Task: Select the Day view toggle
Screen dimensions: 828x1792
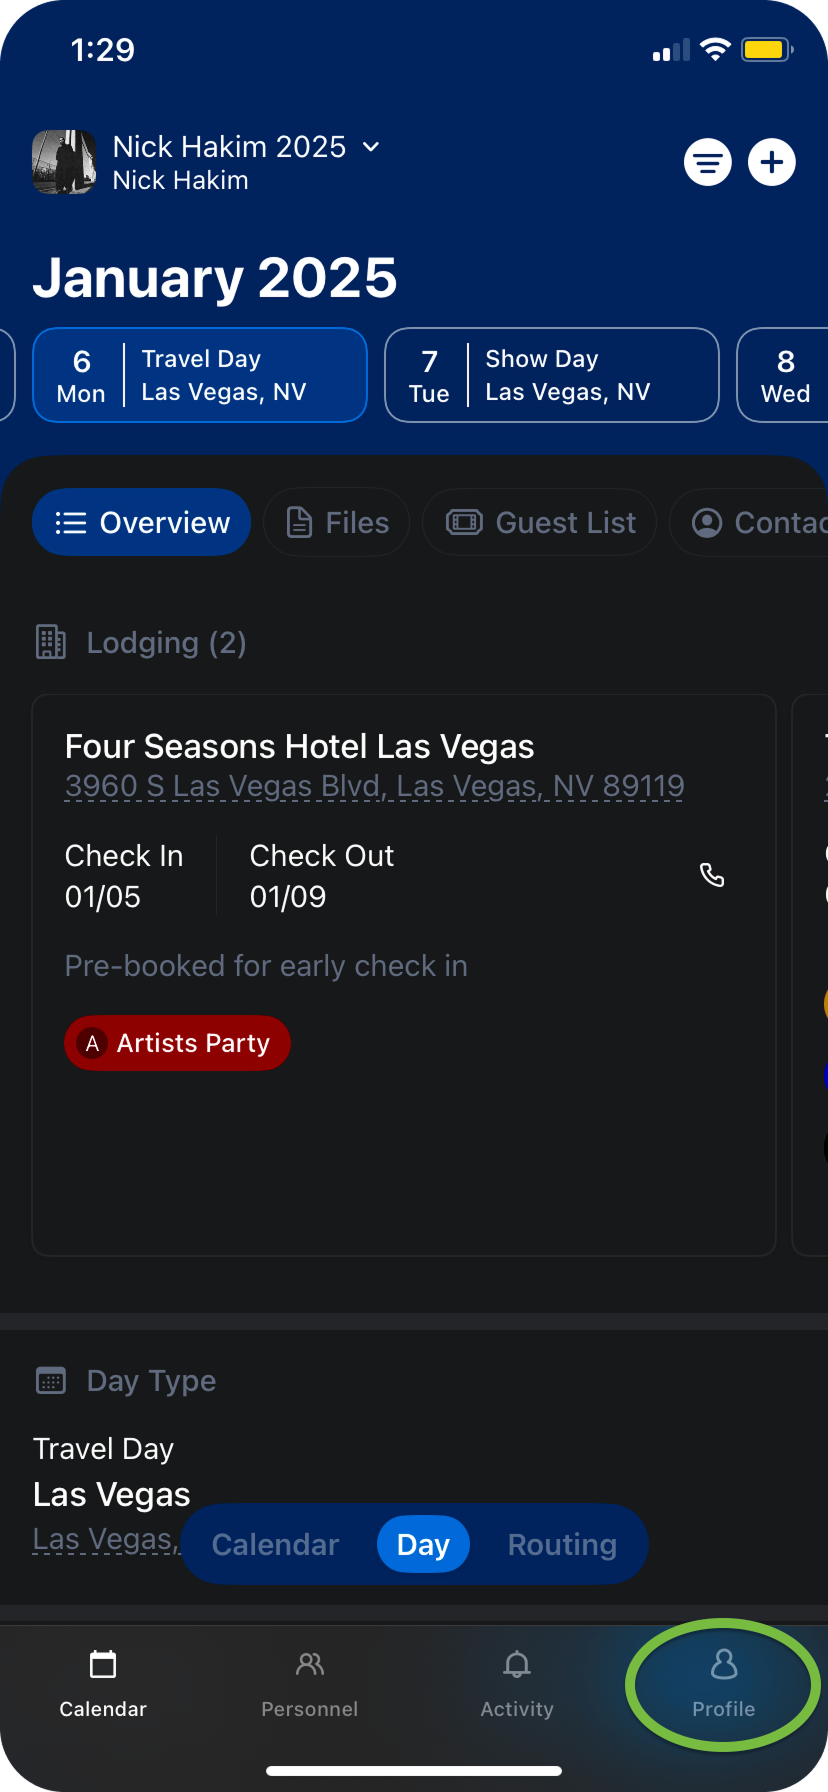Action: pos(423,1545)
